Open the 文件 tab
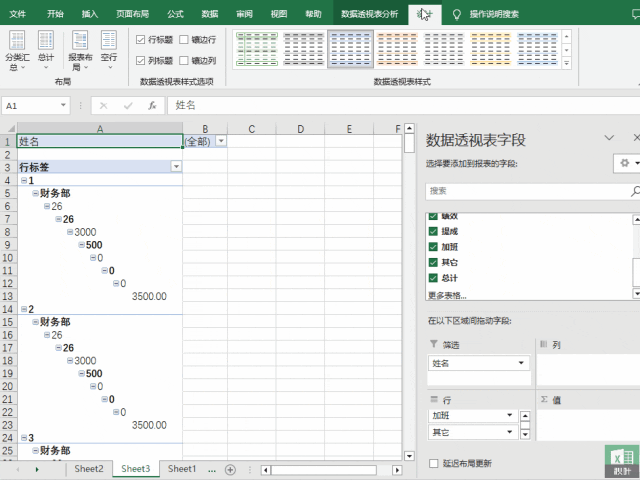Screen dimensions: 640x480 click(17, 14)
